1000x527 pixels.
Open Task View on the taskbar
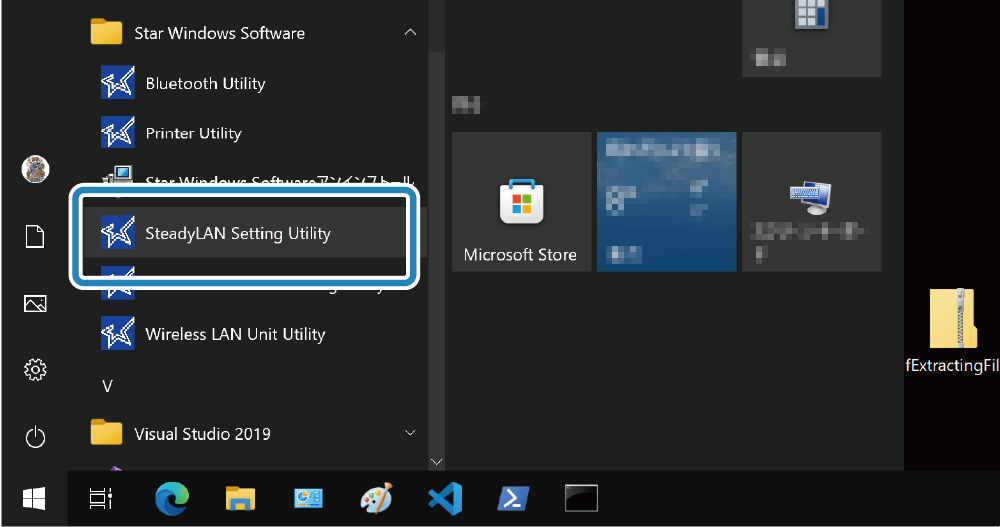100,498
